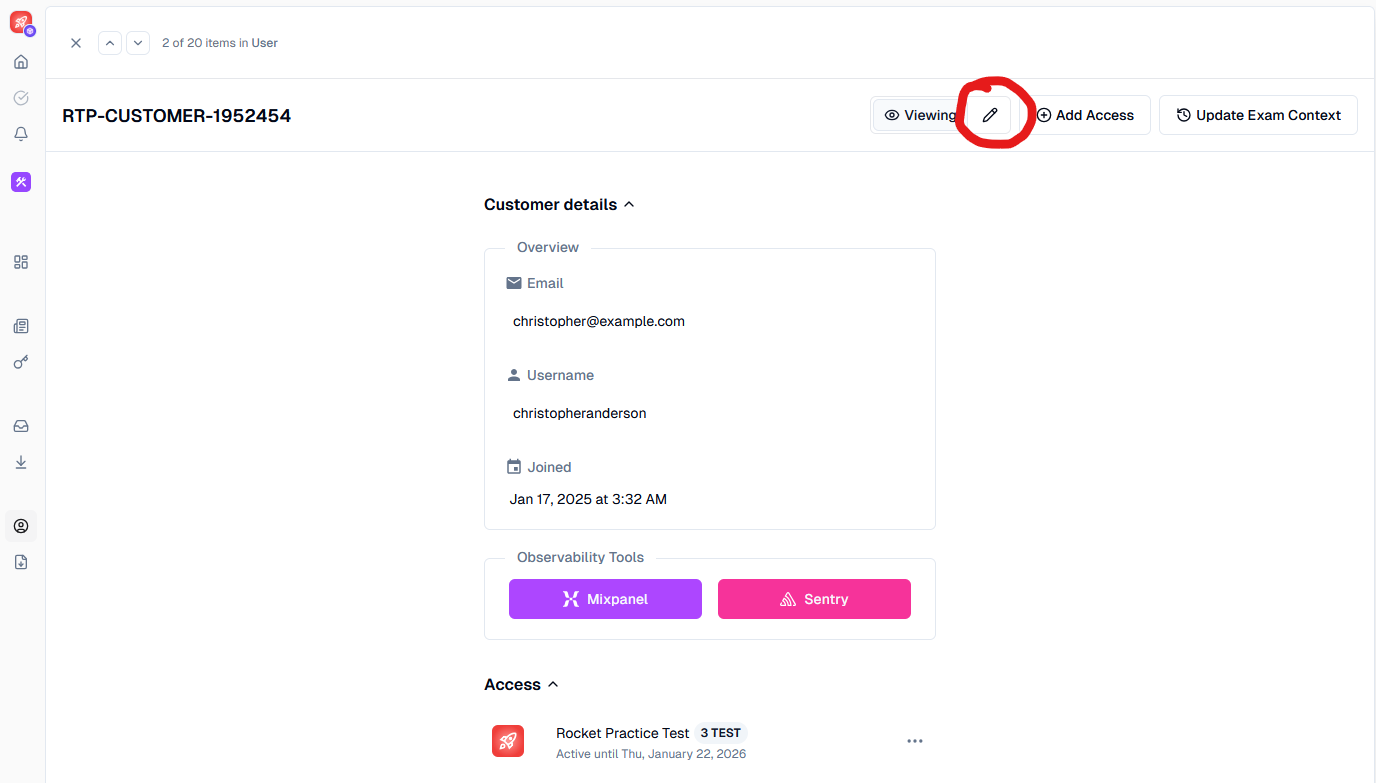Go to the next user item
Viewport: 1376px width, 783px height.
[x=138, y=43]
